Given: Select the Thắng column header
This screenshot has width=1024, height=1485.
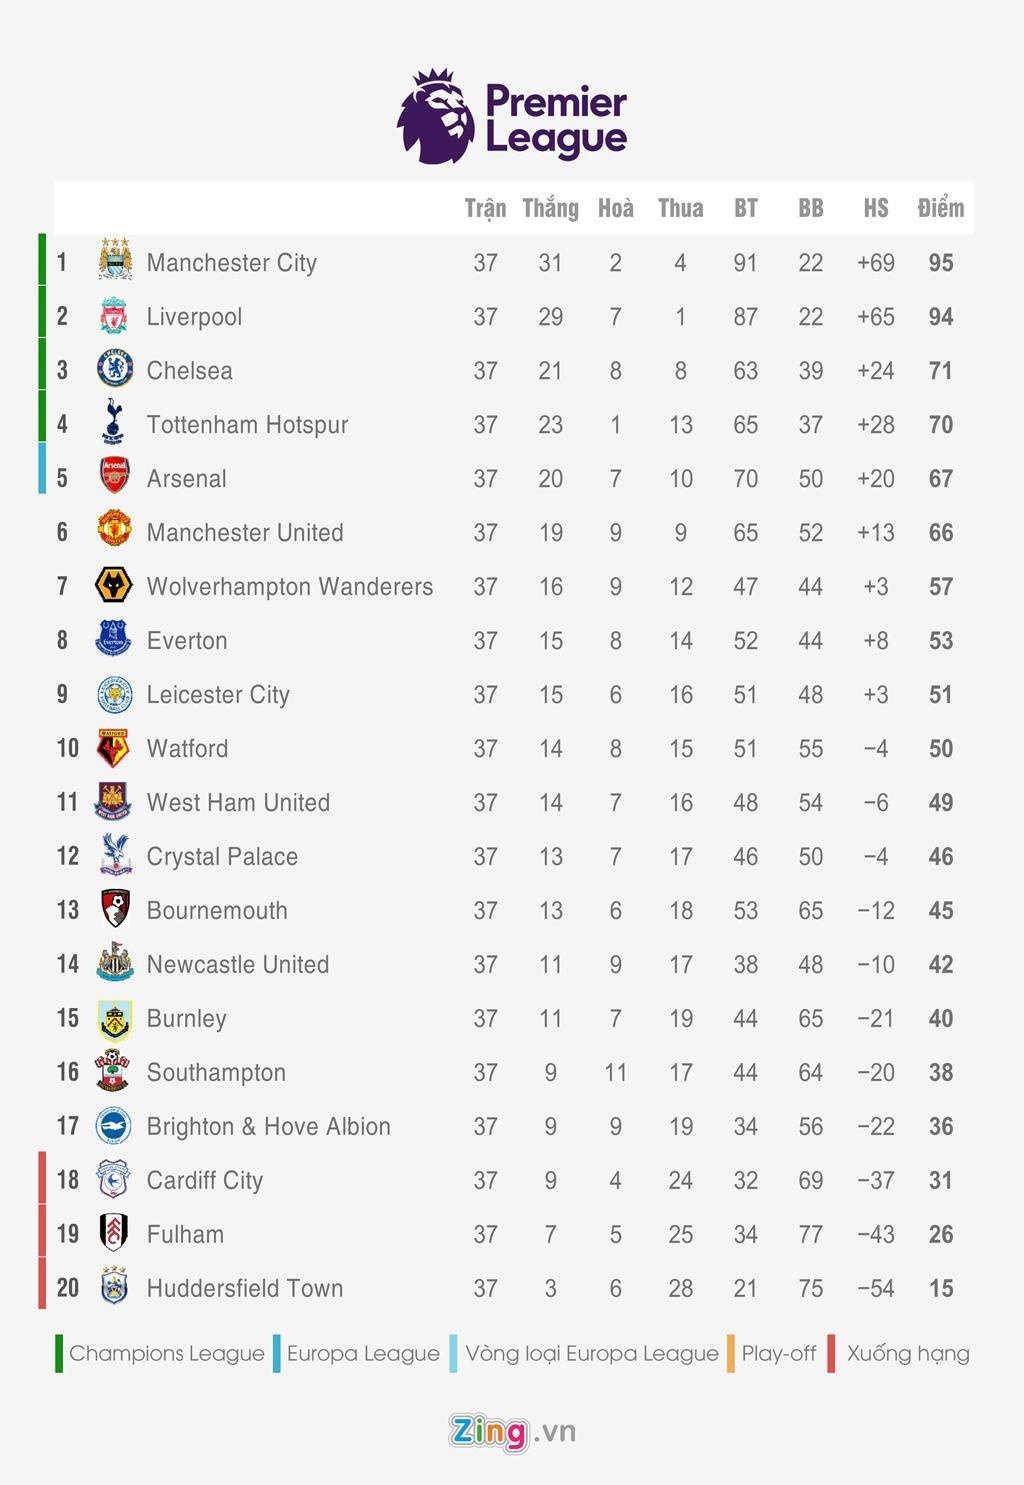Looking at the screenshot, I should (550, 208).
